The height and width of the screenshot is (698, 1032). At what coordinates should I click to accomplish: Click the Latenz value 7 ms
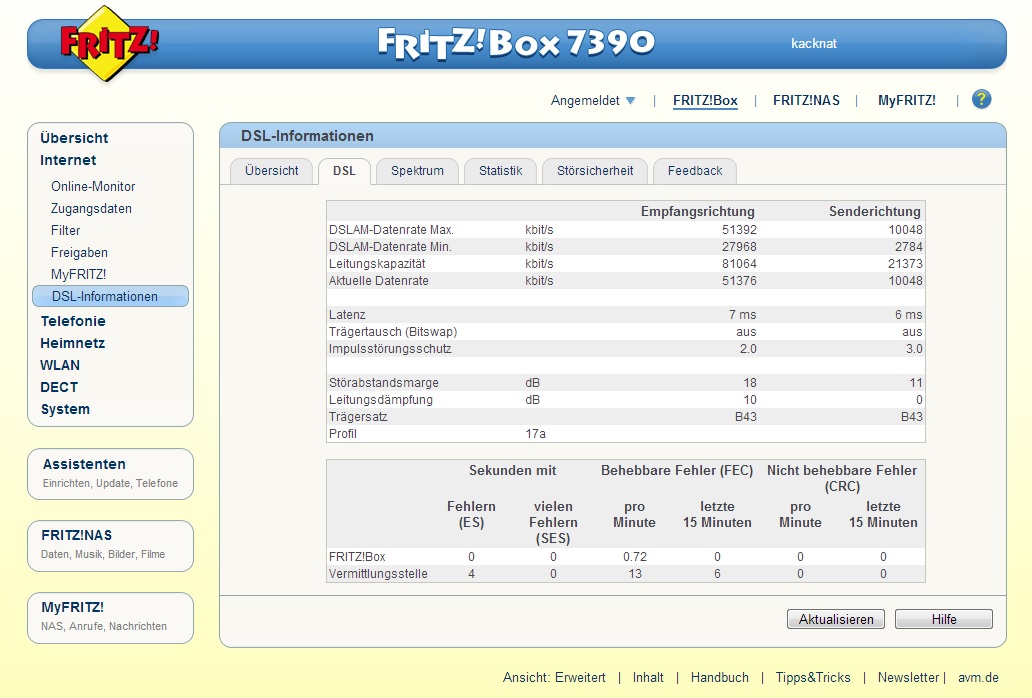pos(742,315)
